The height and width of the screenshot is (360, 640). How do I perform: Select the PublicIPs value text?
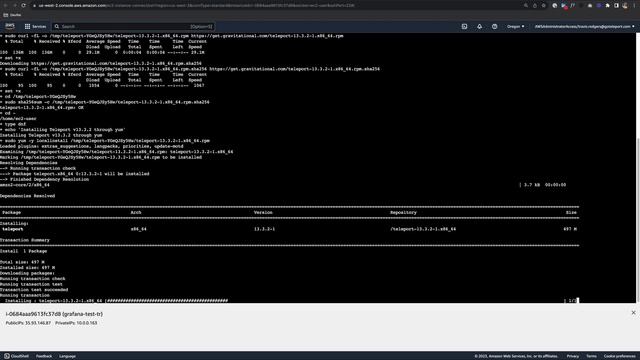tap(38, 323)
